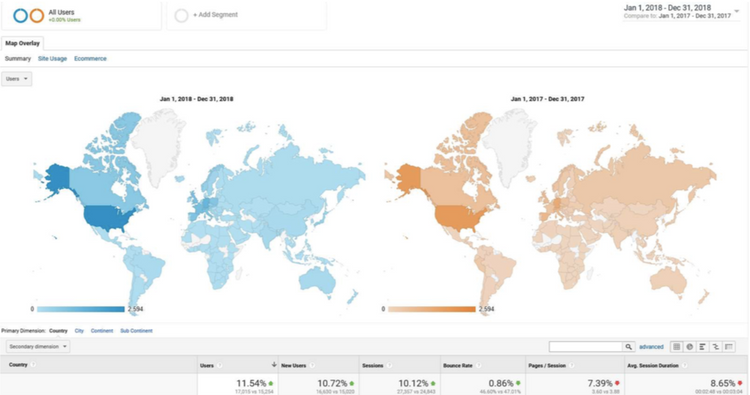Sort by Avg. Session Duration column header
The width and height of the screenshot is (750, 395).
[x=653, y=366]
